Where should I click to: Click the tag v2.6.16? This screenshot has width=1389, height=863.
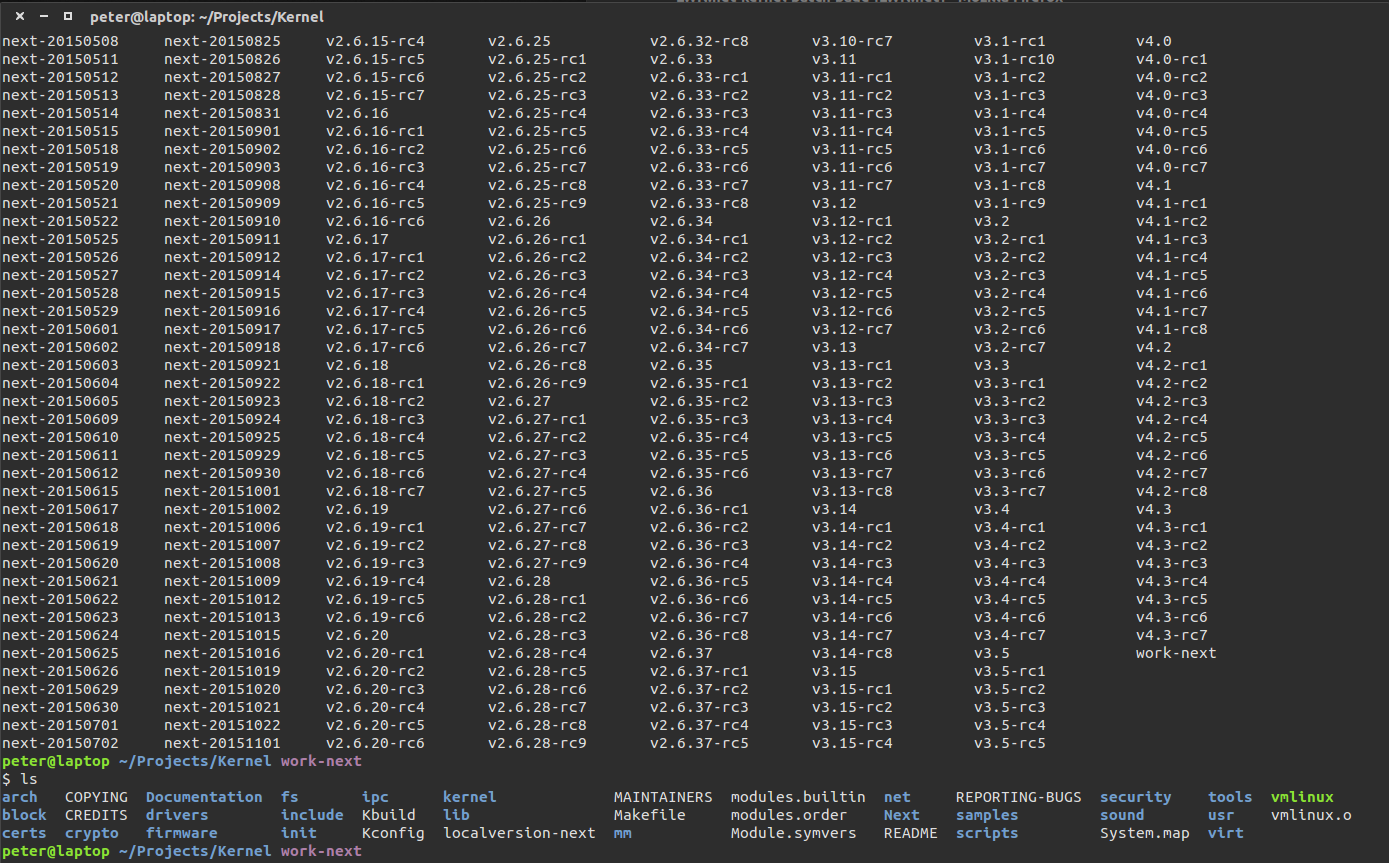[357, 113]
